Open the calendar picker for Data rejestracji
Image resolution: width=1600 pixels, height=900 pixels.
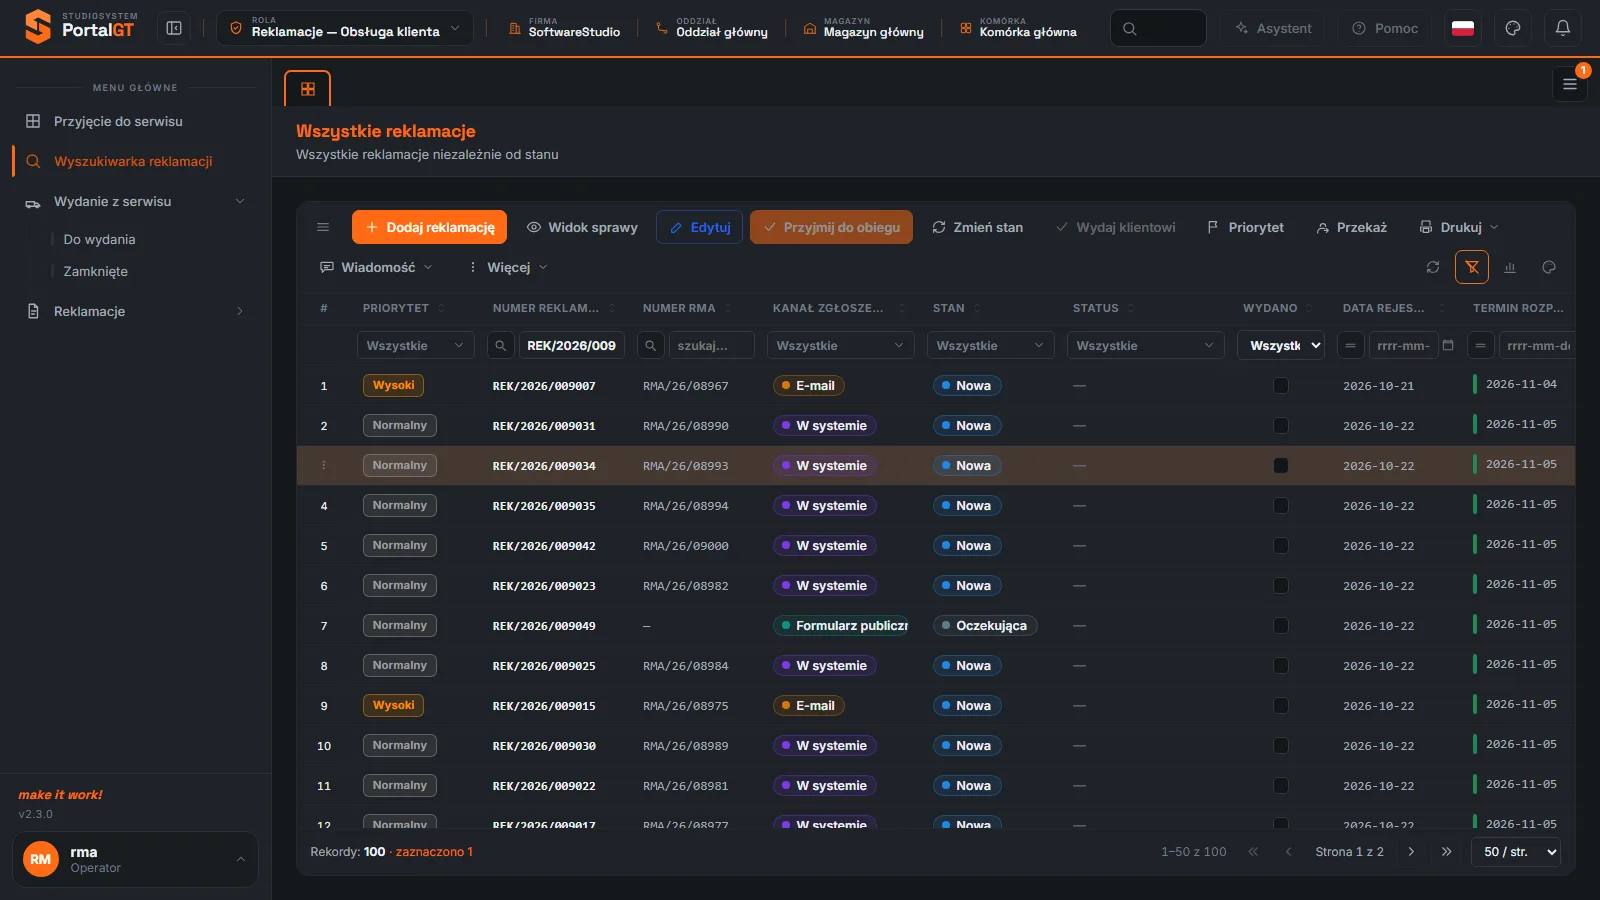1448,345
